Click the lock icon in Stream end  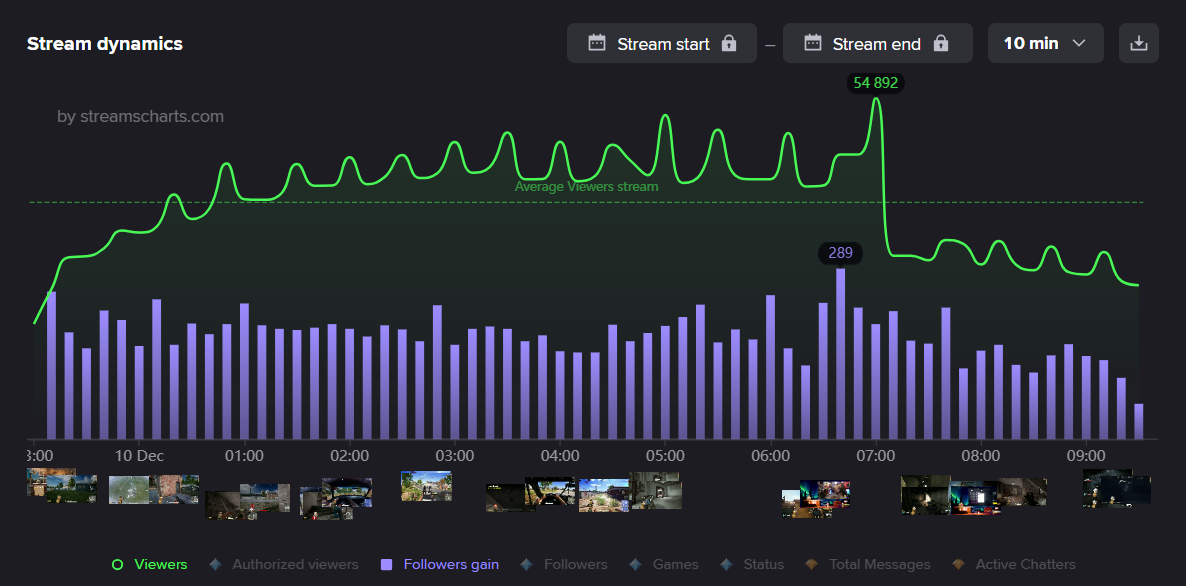941,43
